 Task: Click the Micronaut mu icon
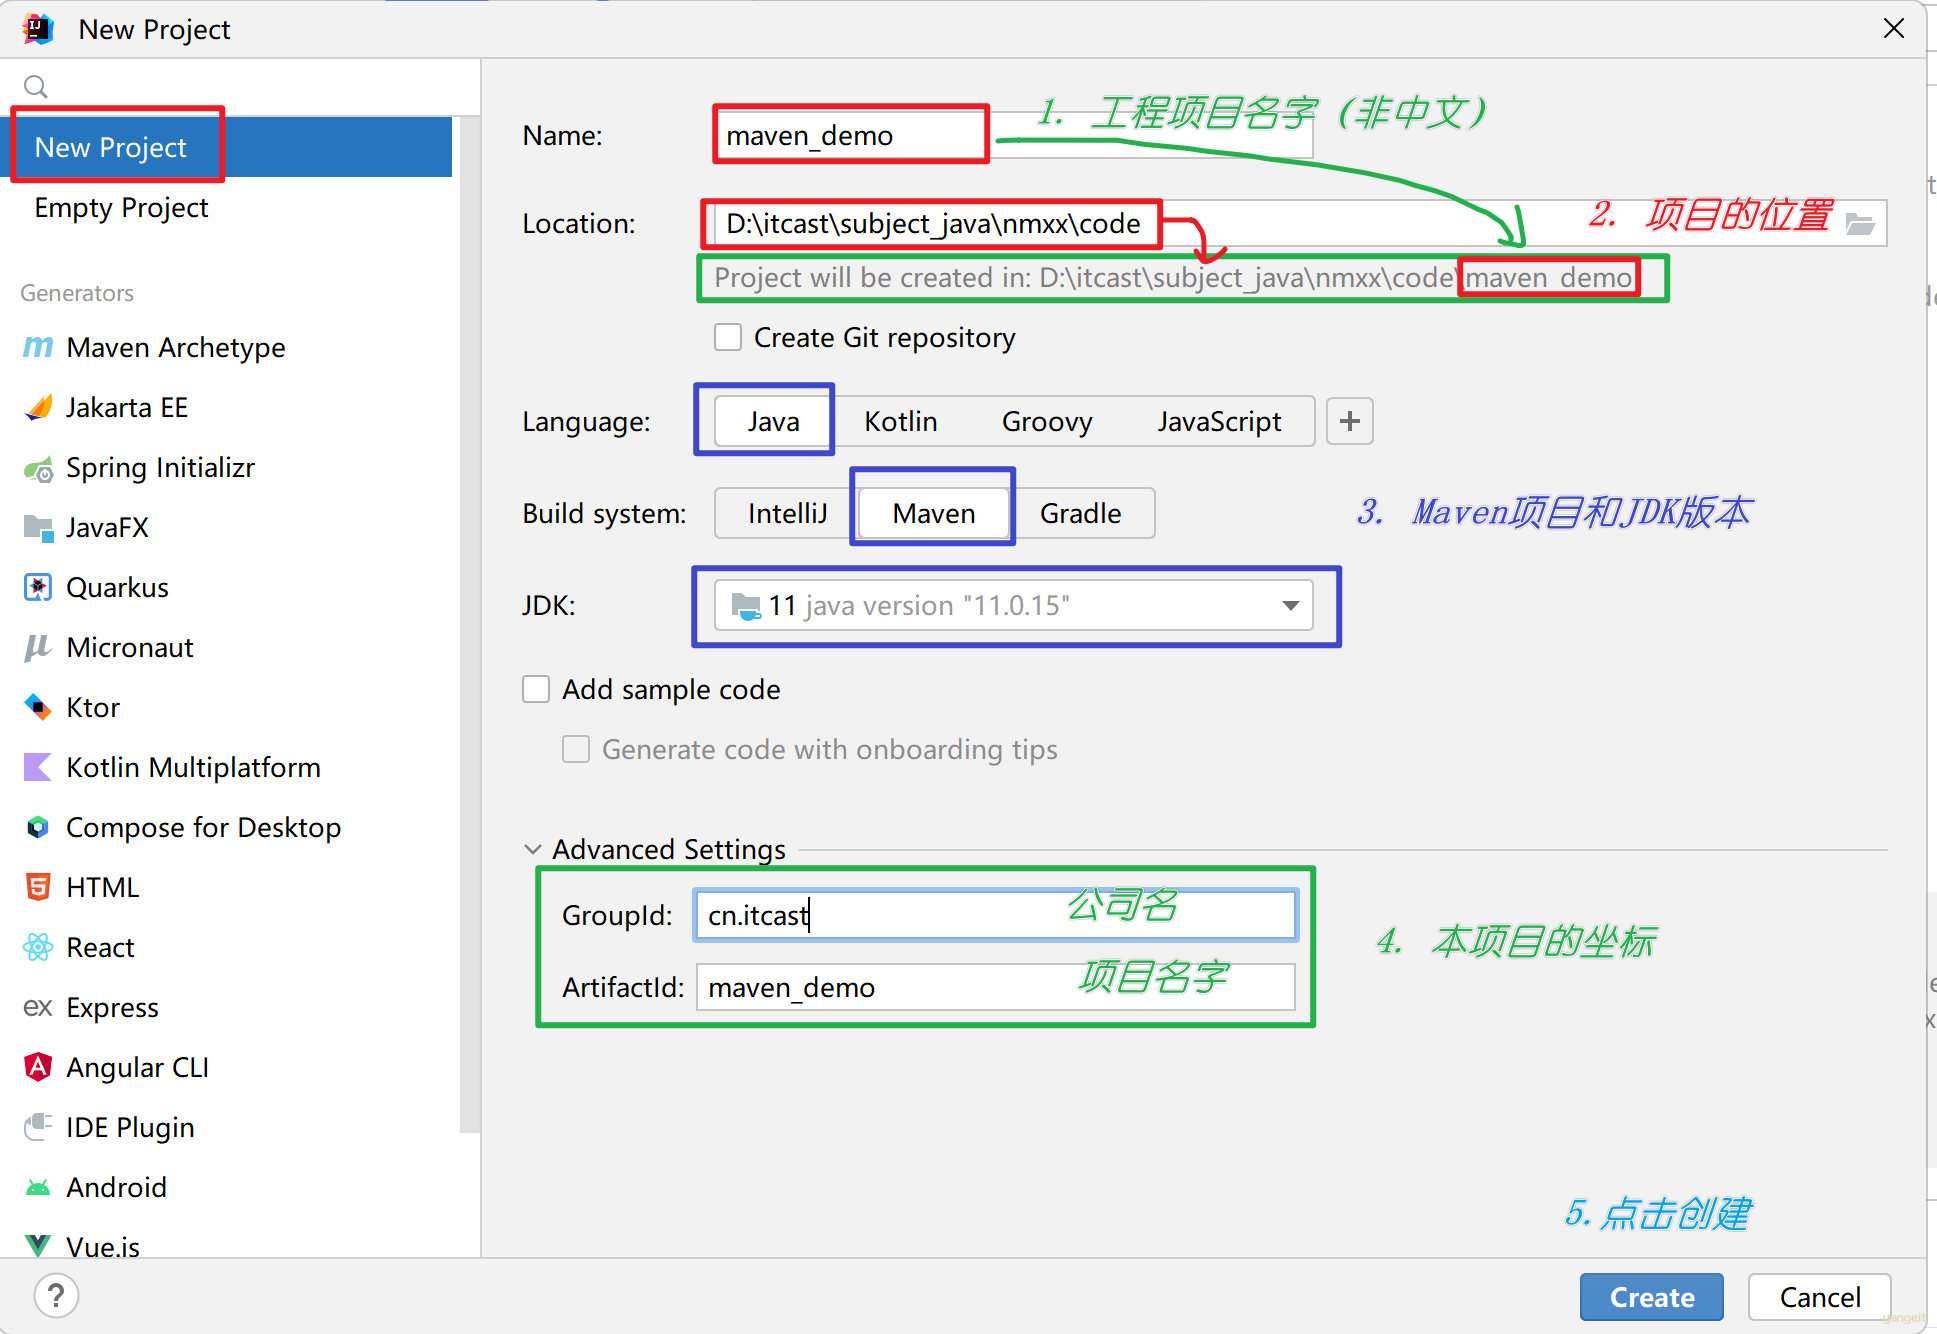38,647
